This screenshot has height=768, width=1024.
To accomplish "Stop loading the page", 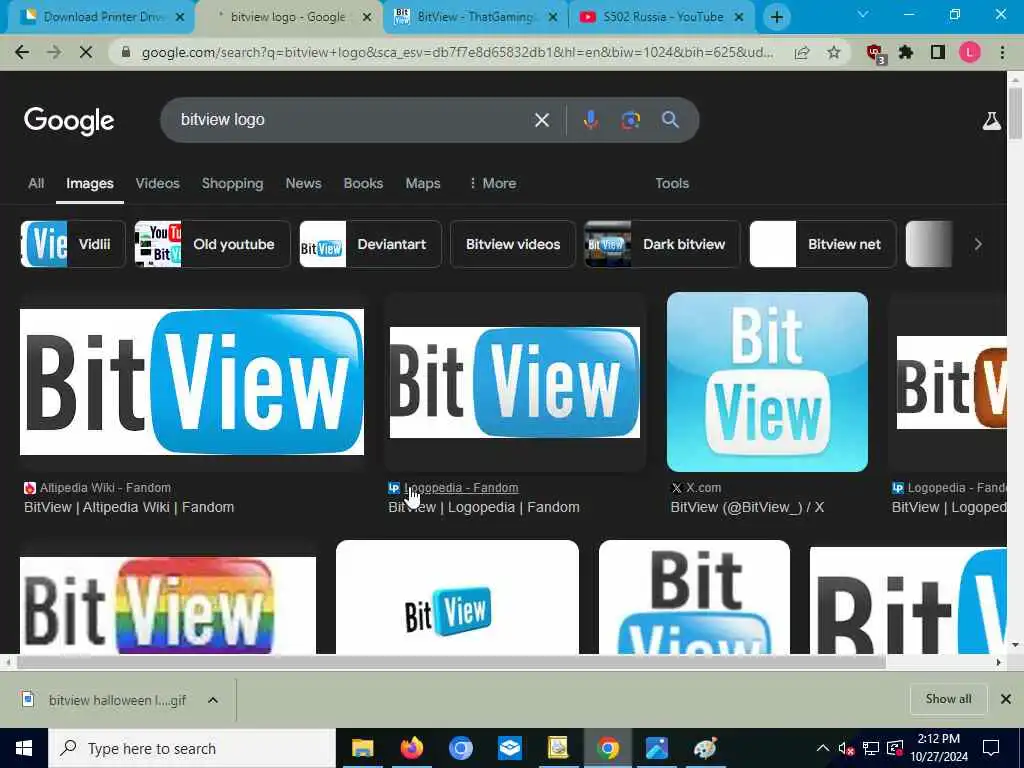I will pos(86,52).
